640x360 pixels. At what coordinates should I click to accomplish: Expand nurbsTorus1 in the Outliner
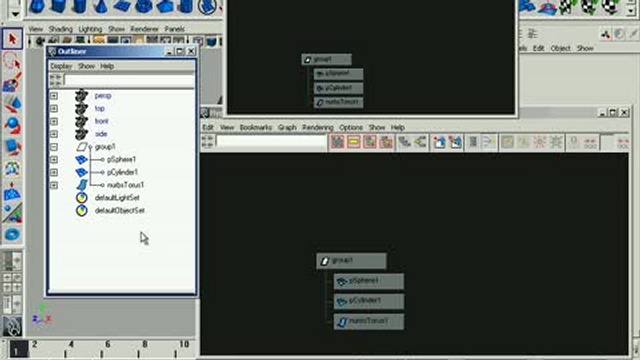pyautogui.click(x=54, y=185)
